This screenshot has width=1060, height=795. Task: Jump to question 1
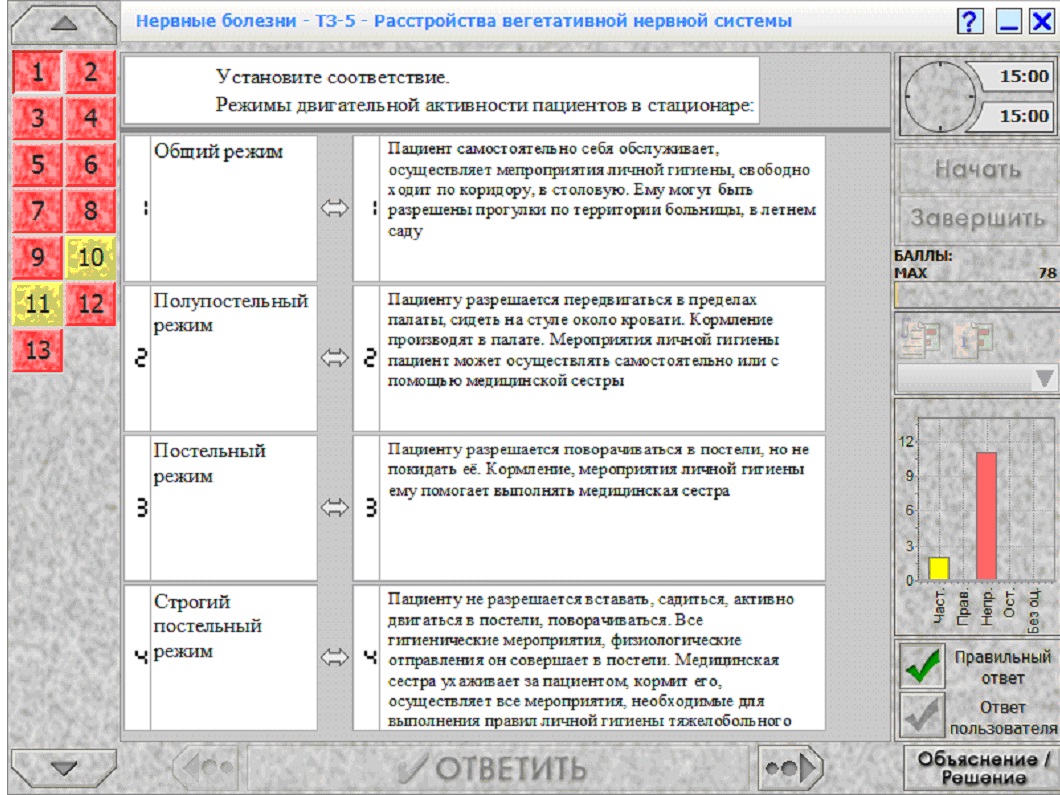pyautogui.click(x=37, y=72)
